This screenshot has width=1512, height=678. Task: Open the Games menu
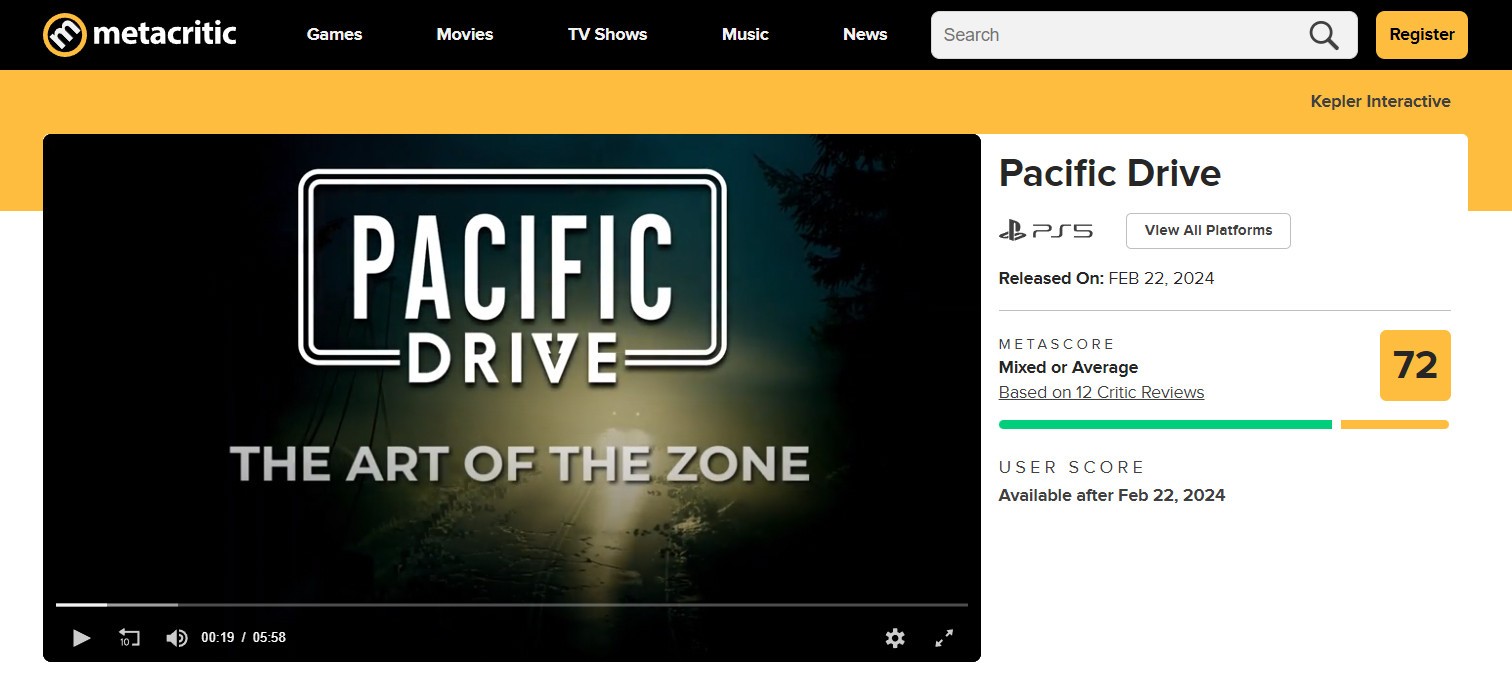click(x=334, y=34)
